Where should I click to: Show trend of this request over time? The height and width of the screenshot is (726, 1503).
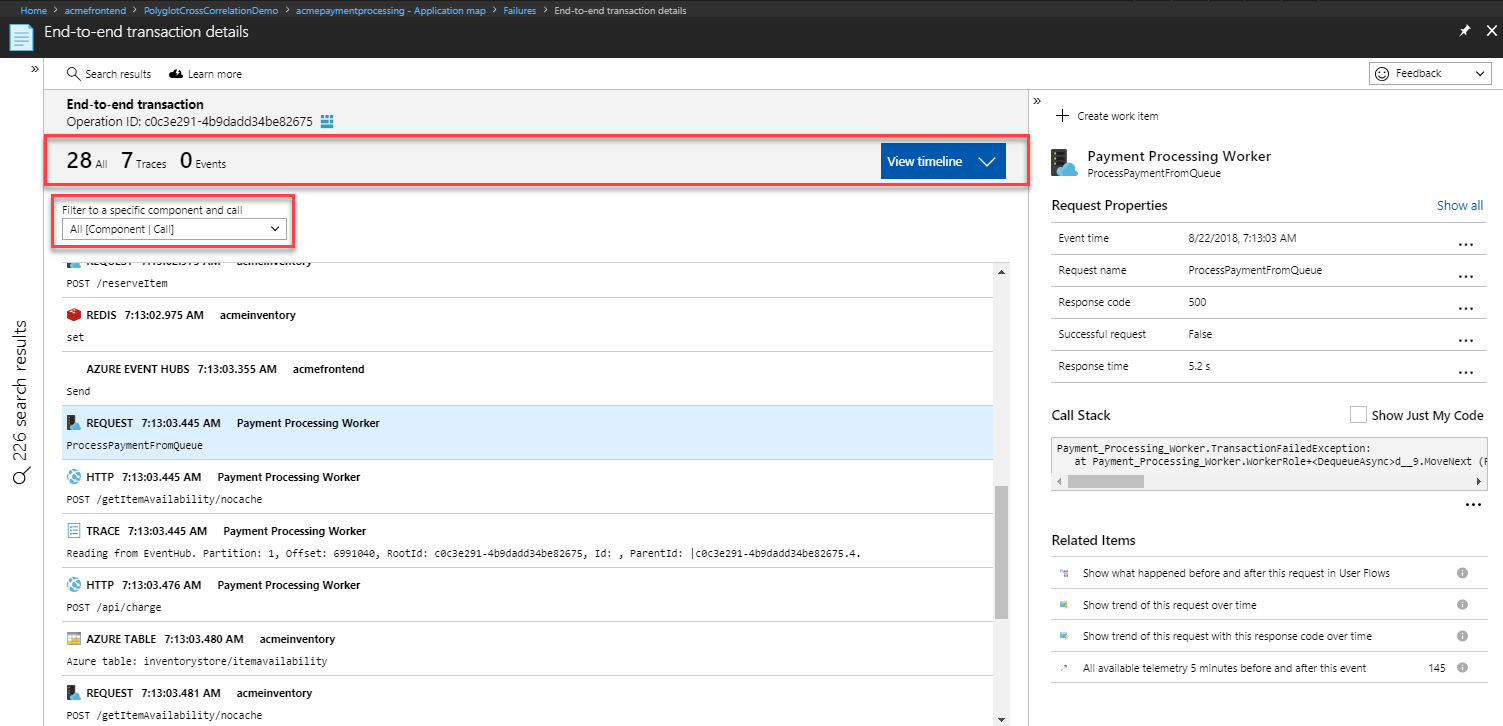click(1169, 605)
